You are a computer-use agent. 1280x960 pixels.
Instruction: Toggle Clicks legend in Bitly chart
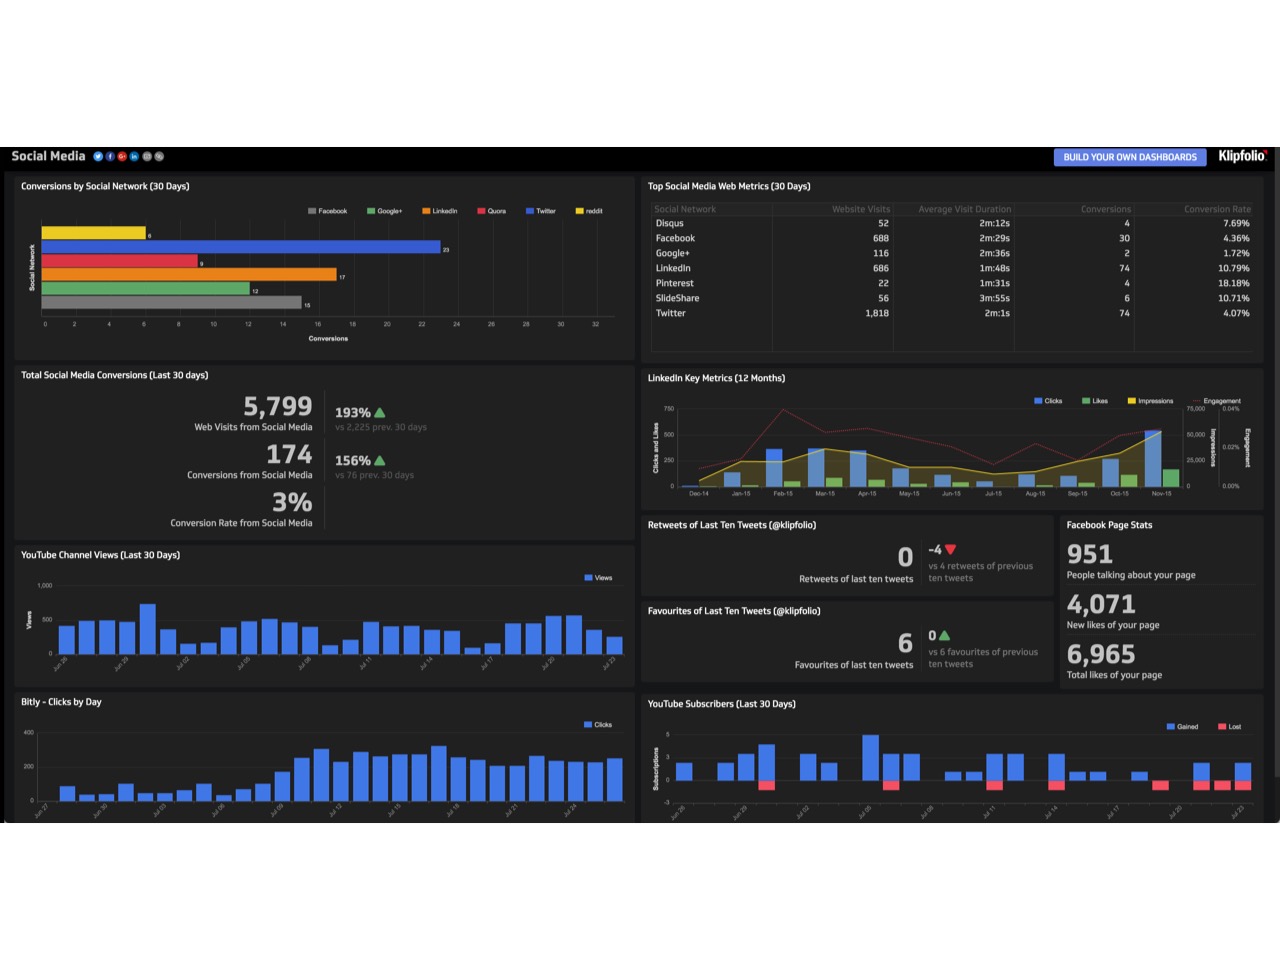pos(598,725)
